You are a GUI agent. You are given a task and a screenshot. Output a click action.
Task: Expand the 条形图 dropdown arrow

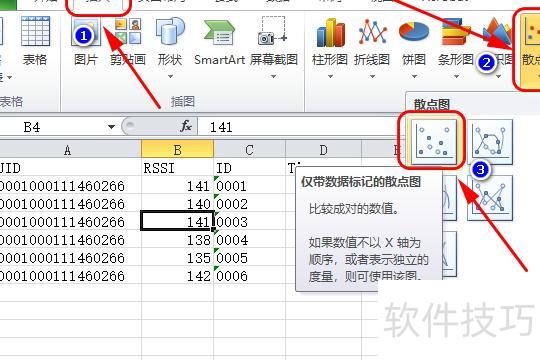[456, 76]
